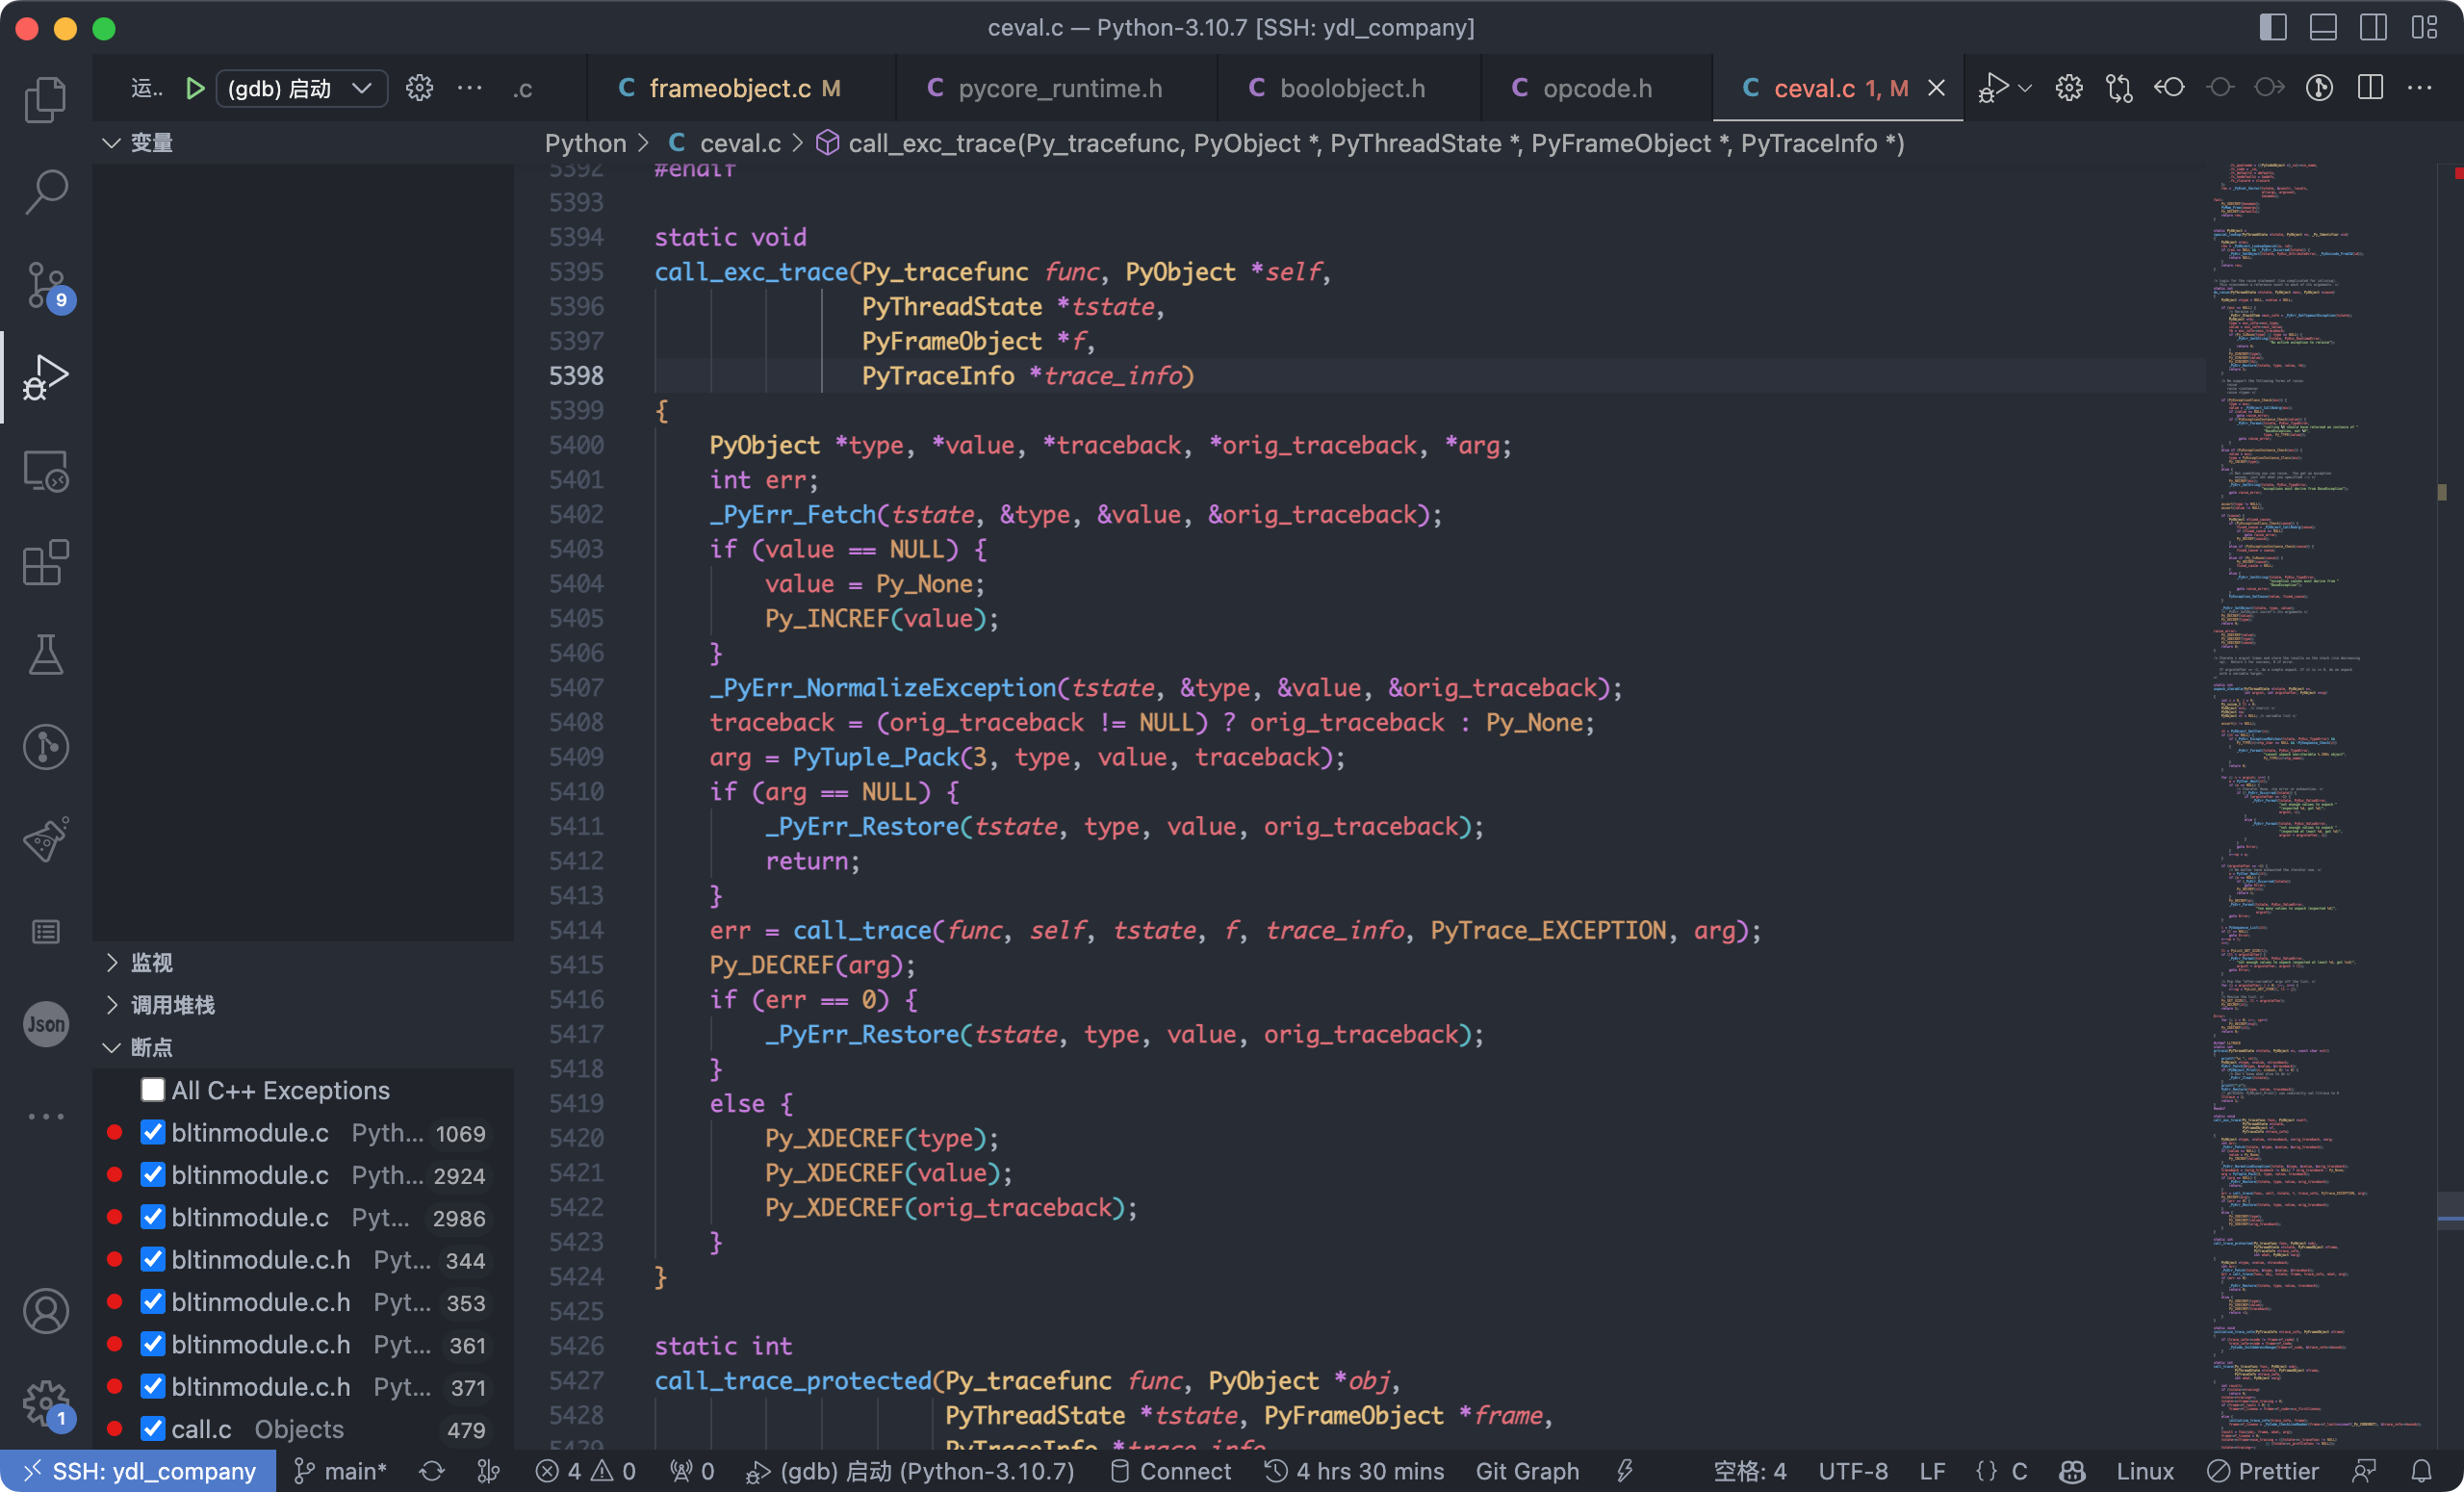2464x1492 pixels.
Task: Open the Remote Explorer sidebar icon
Action: pos(46,470)
